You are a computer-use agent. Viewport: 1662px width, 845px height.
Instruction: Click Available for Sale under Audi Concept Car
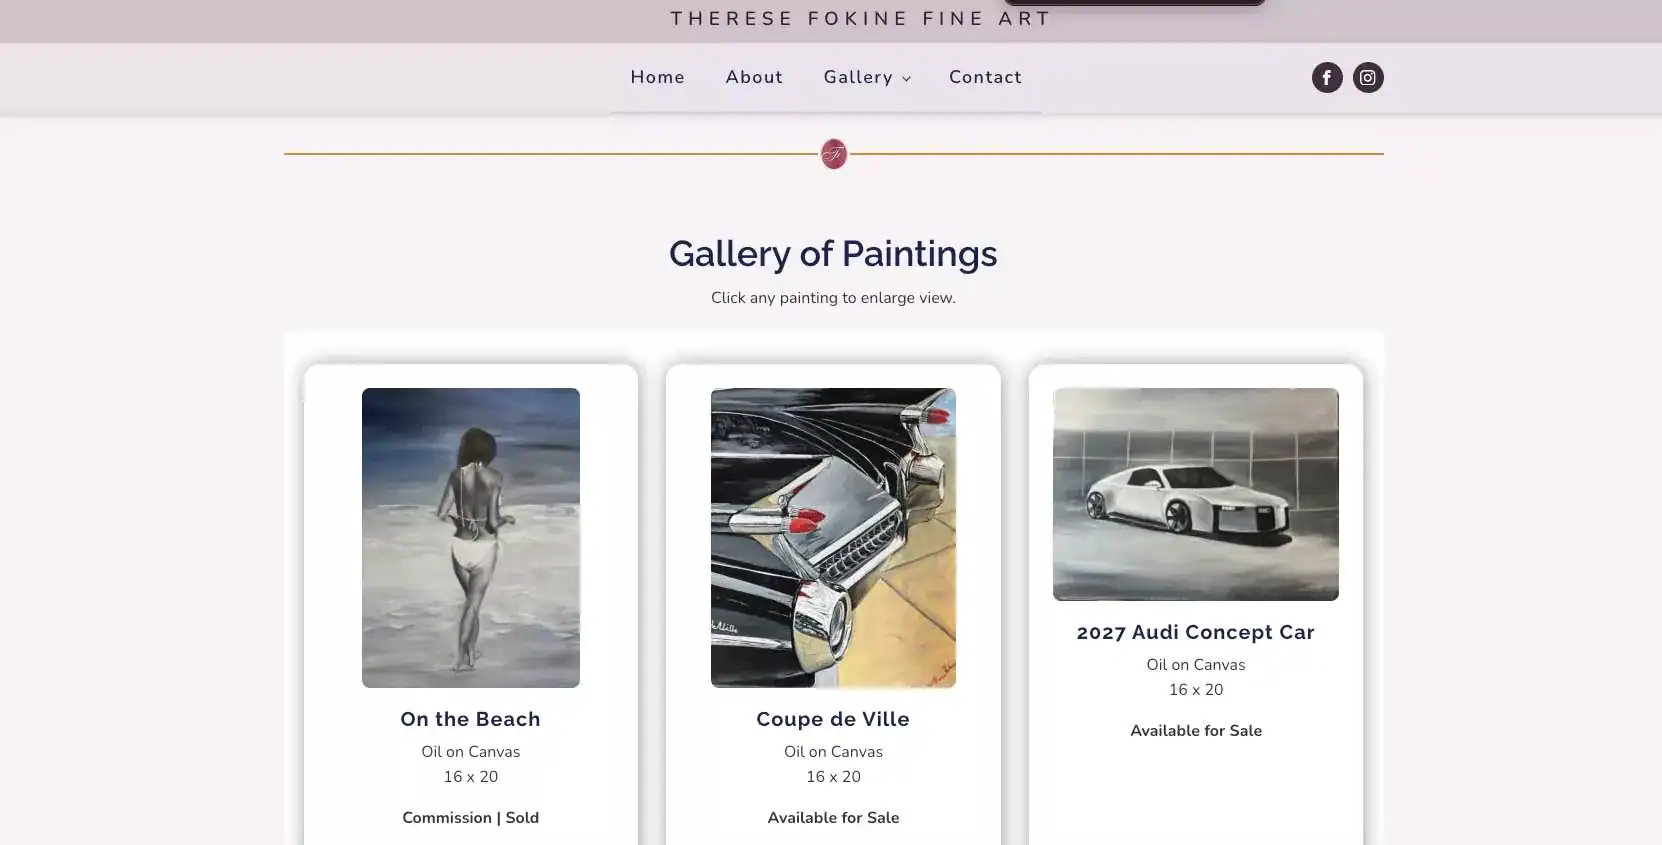1195,730
